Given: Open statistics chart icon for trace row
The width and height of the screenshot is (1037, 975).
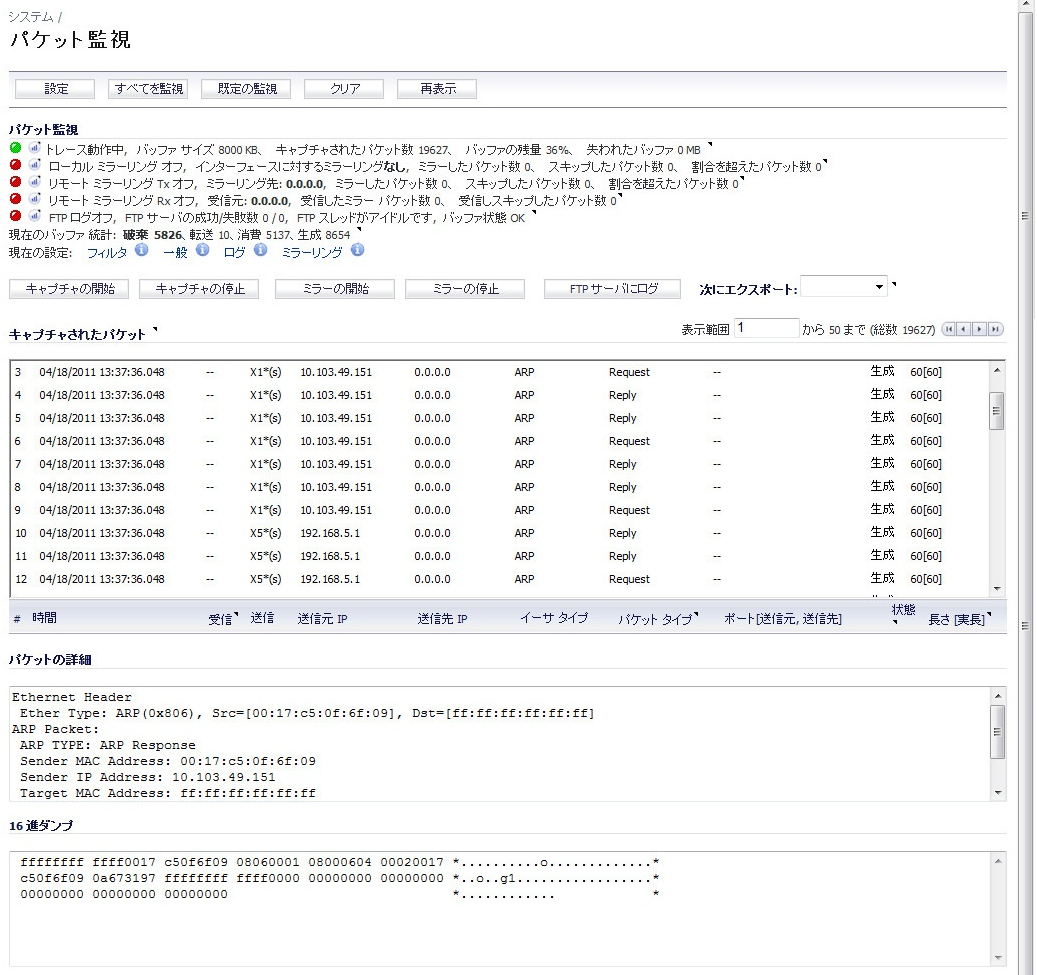Looking at the screenshot, I should 34,148.
